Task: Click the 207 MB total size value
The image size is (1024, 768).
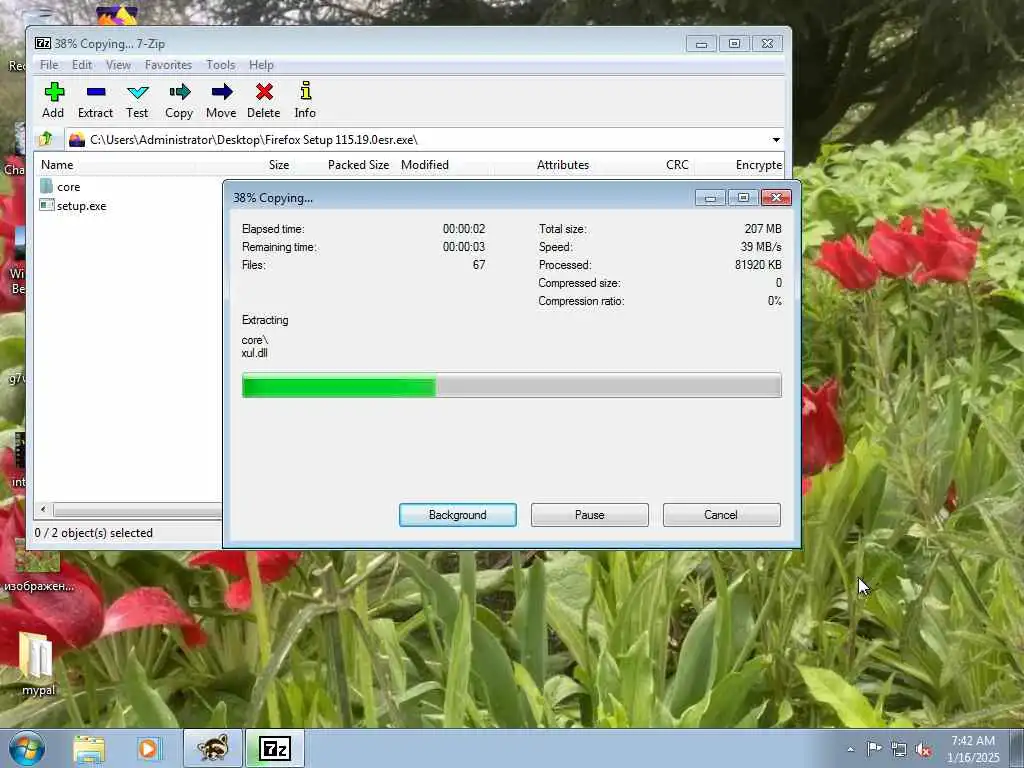Action: click(x=763, y=229)
